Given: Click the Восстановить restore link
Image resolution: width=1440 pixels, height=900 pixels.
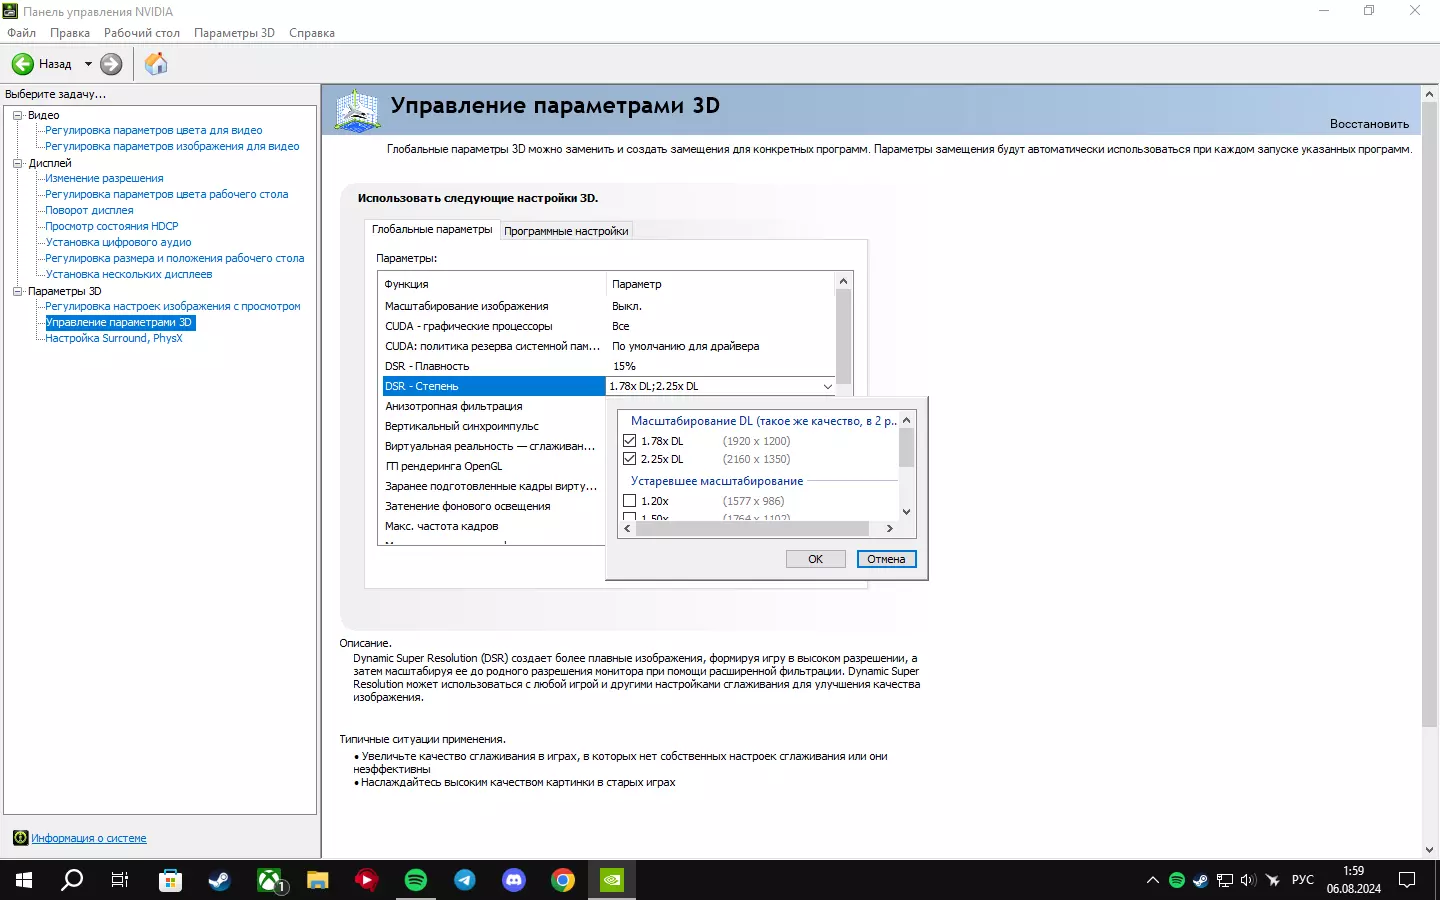Looking at the screenshot, I should 1369,124.
